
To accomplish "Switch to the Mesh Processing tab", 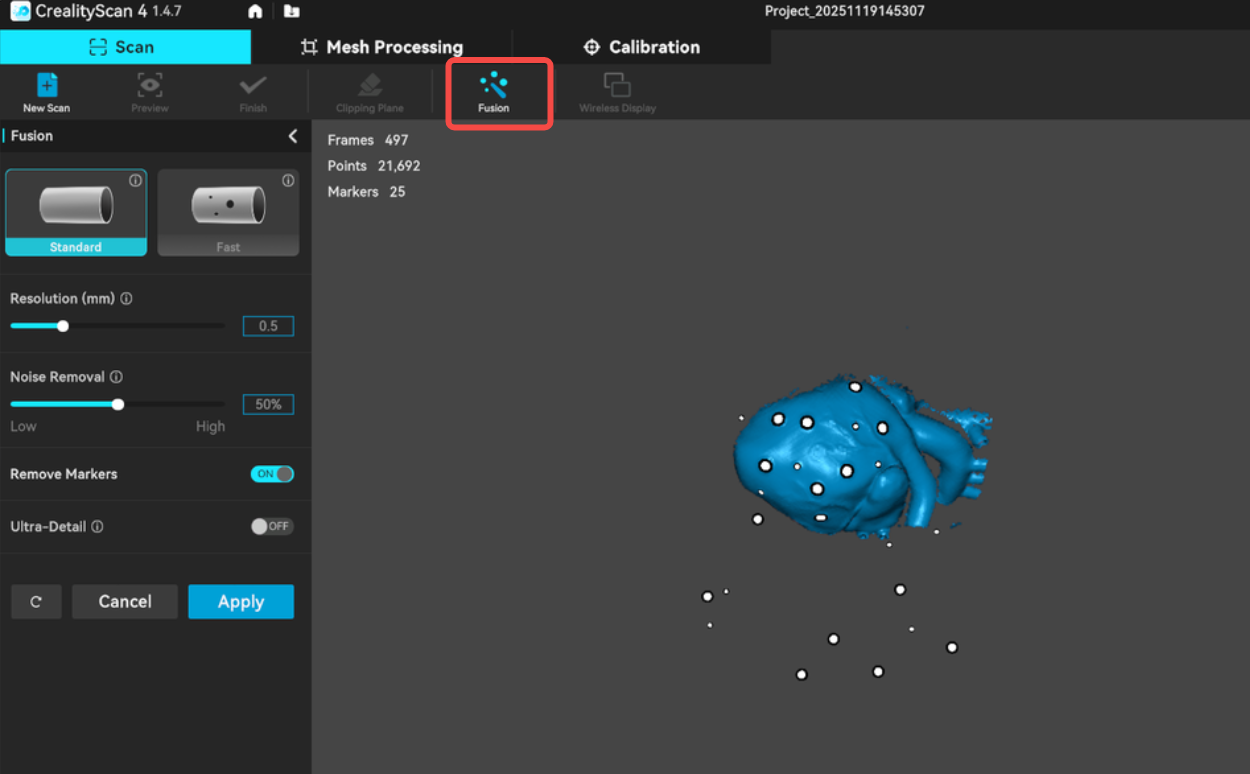I will point(382,47).
